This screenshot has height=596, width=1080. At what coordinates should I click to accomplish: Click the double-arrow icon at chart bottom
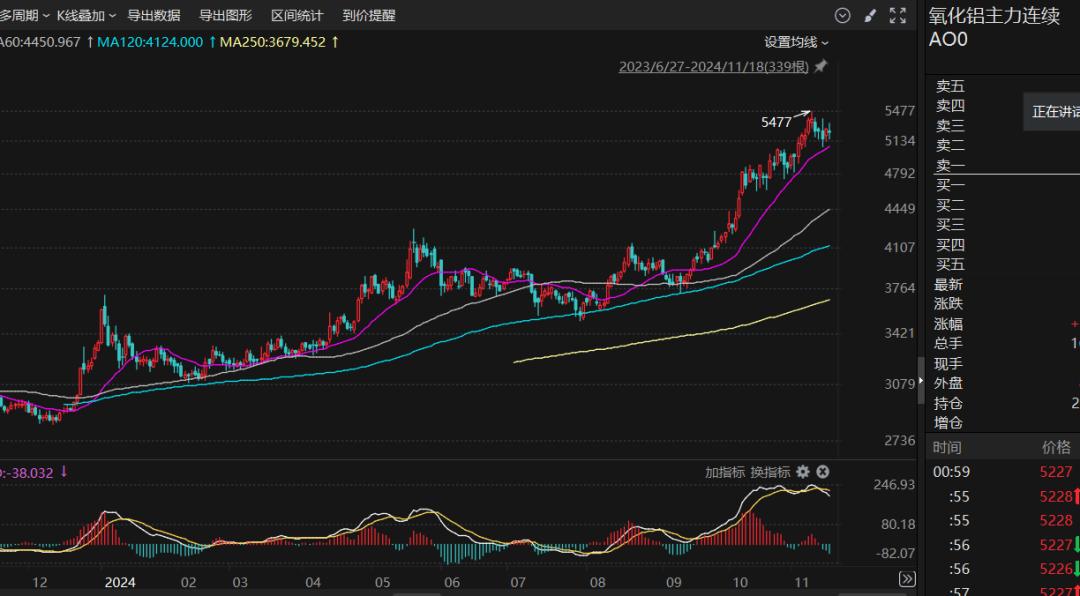pos(906,578)
